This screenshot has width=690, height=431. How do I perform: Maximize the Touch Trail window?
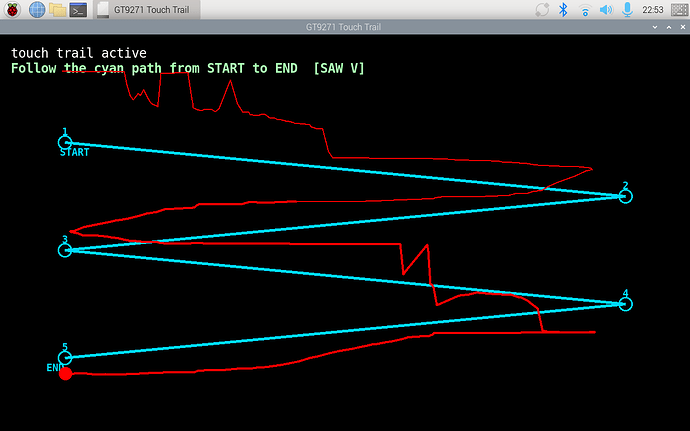pyautogui.click(x=669, y=27)
